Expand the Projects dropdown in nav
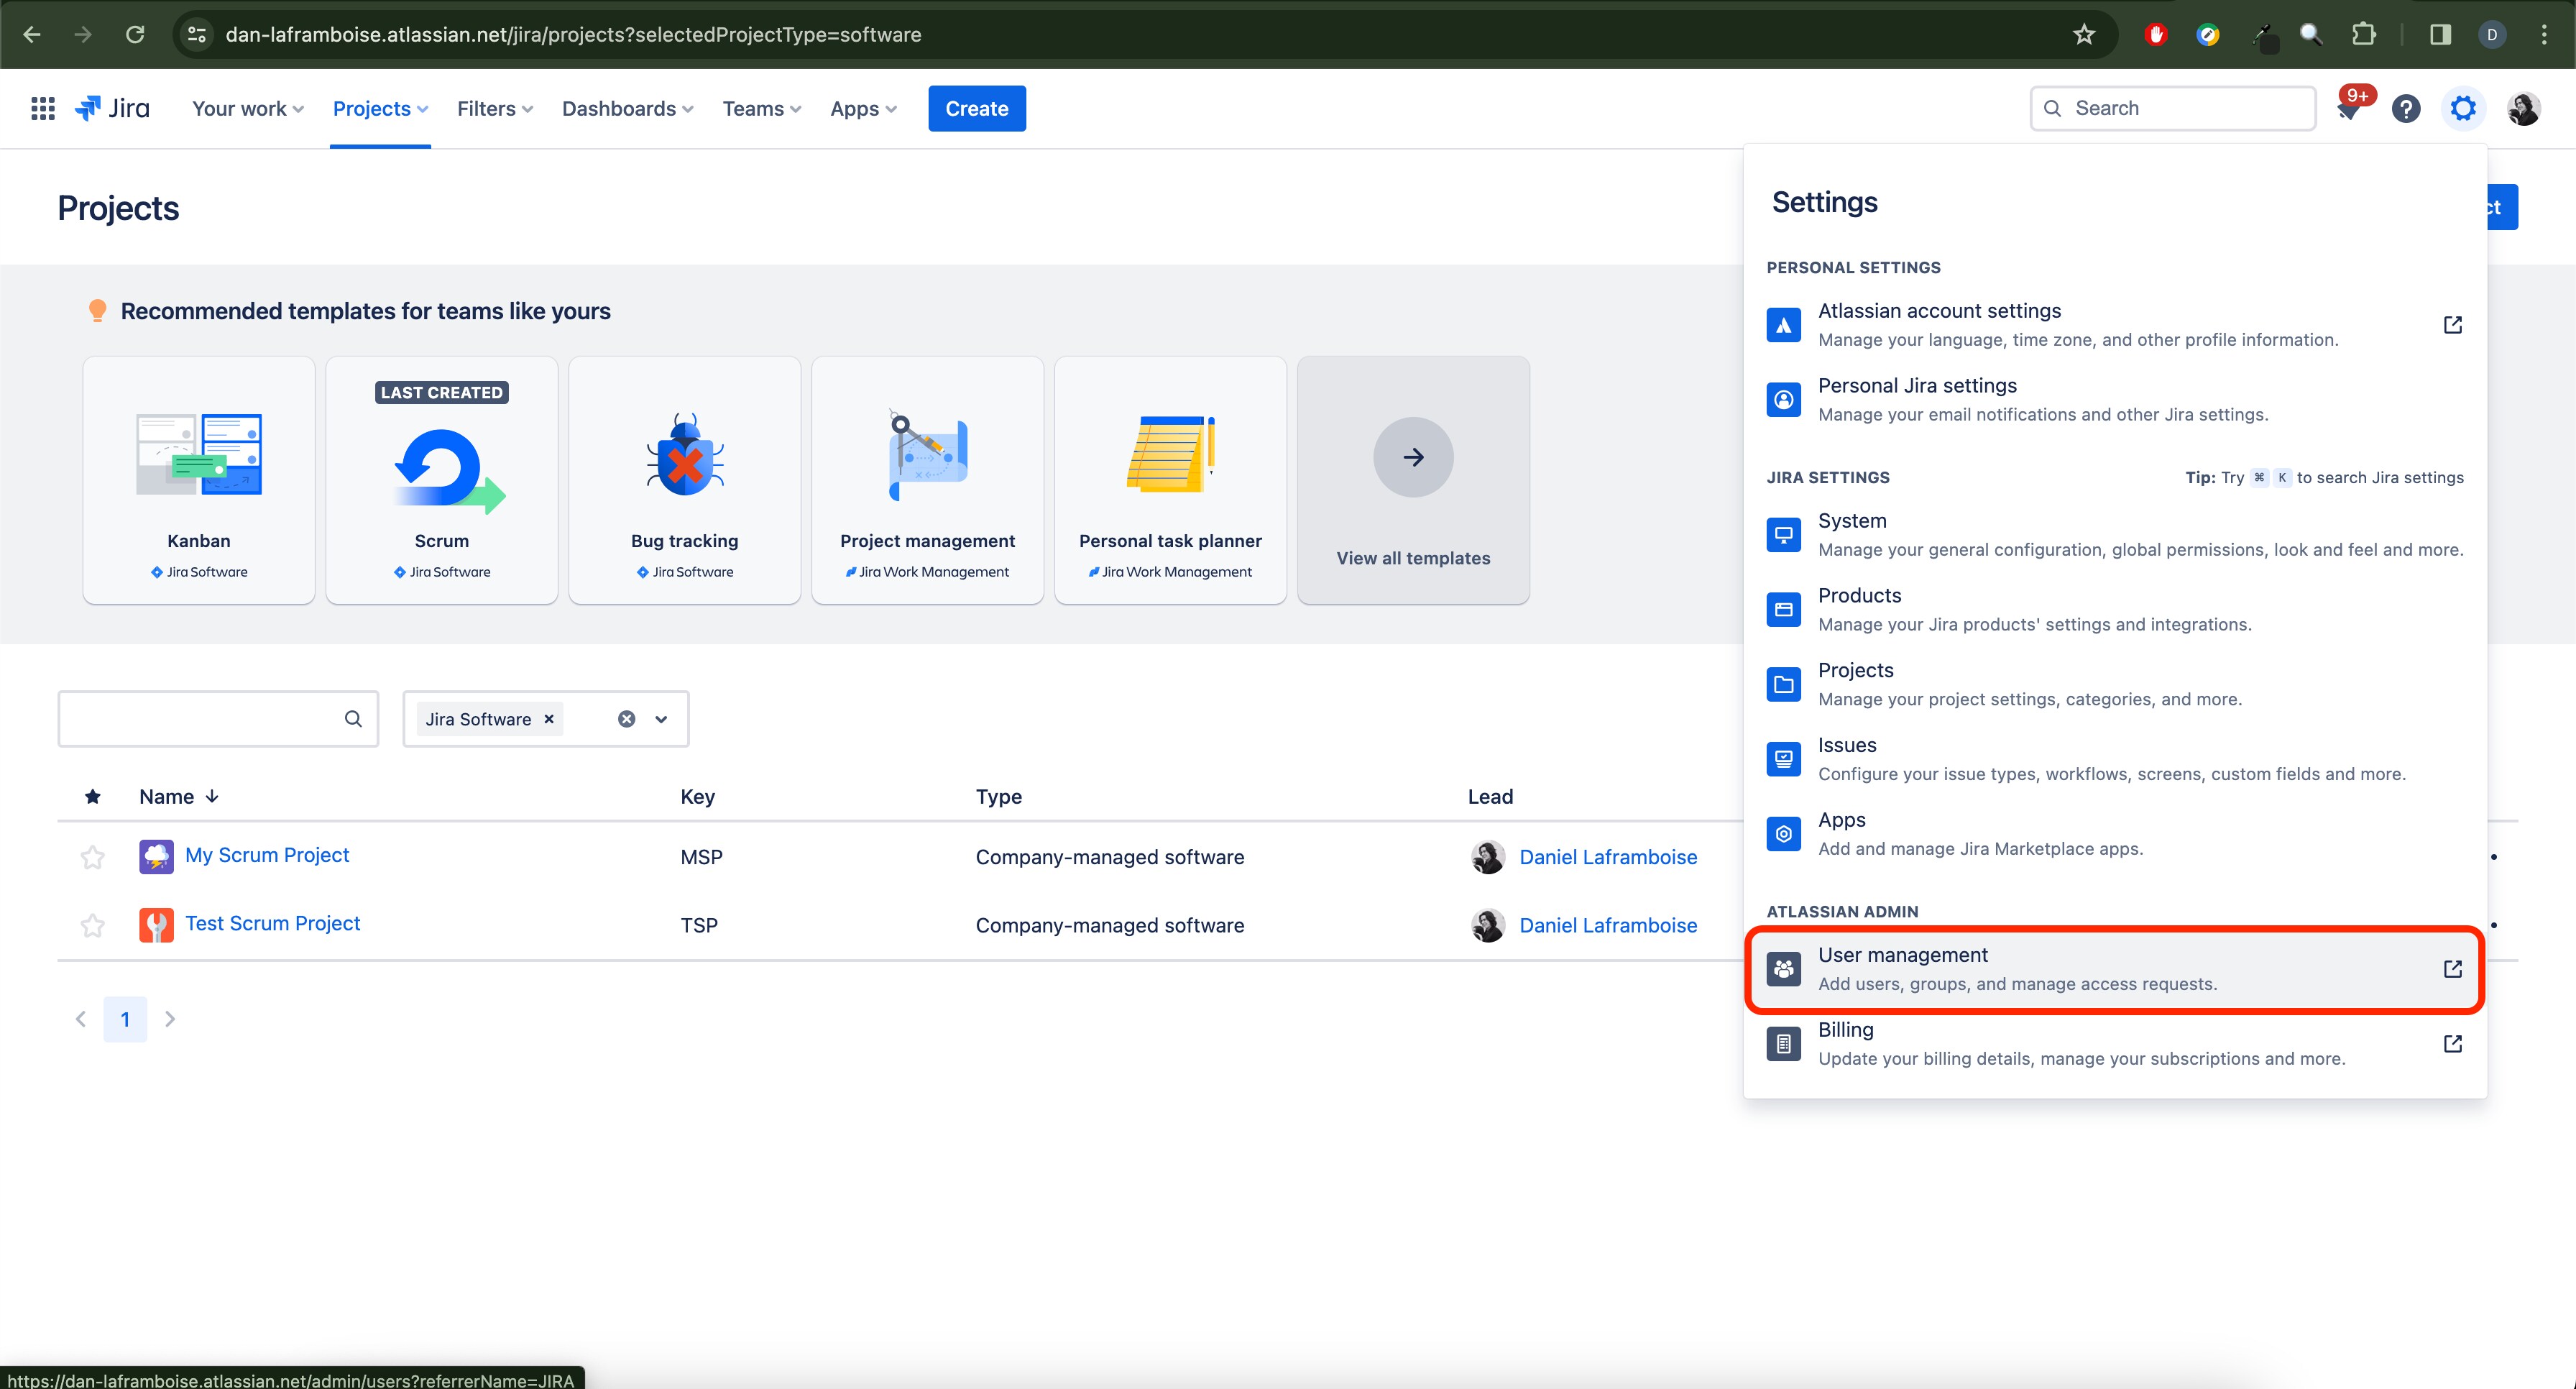2576x1389 pixels. 380,108
